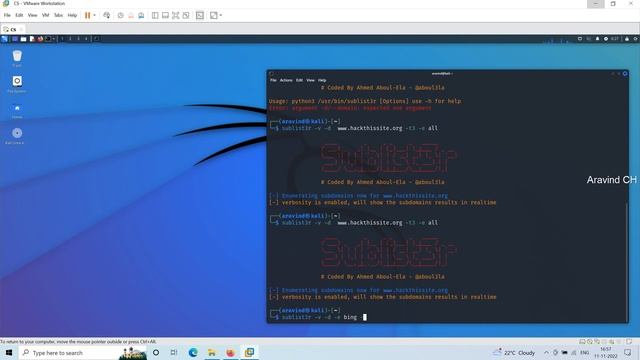Open the text editor icon in the Kali panel

tap(32, 39)
